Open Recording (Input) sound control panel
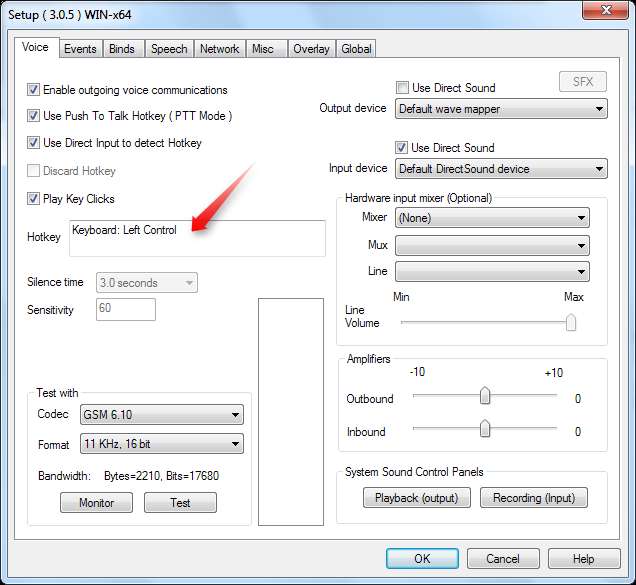636x585 pixels. pyautogui.click(x=534, y=498)
